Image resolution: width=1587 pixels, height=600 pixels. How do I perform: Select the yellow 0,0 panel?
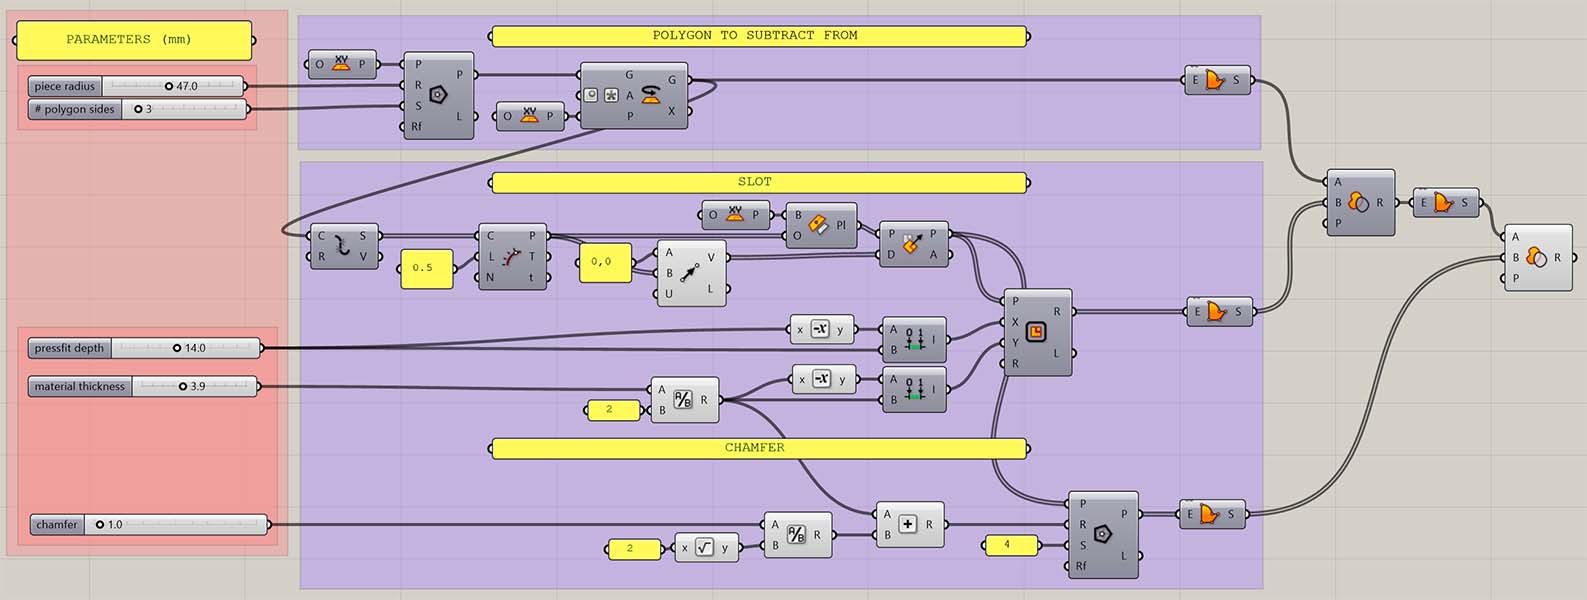605,262
